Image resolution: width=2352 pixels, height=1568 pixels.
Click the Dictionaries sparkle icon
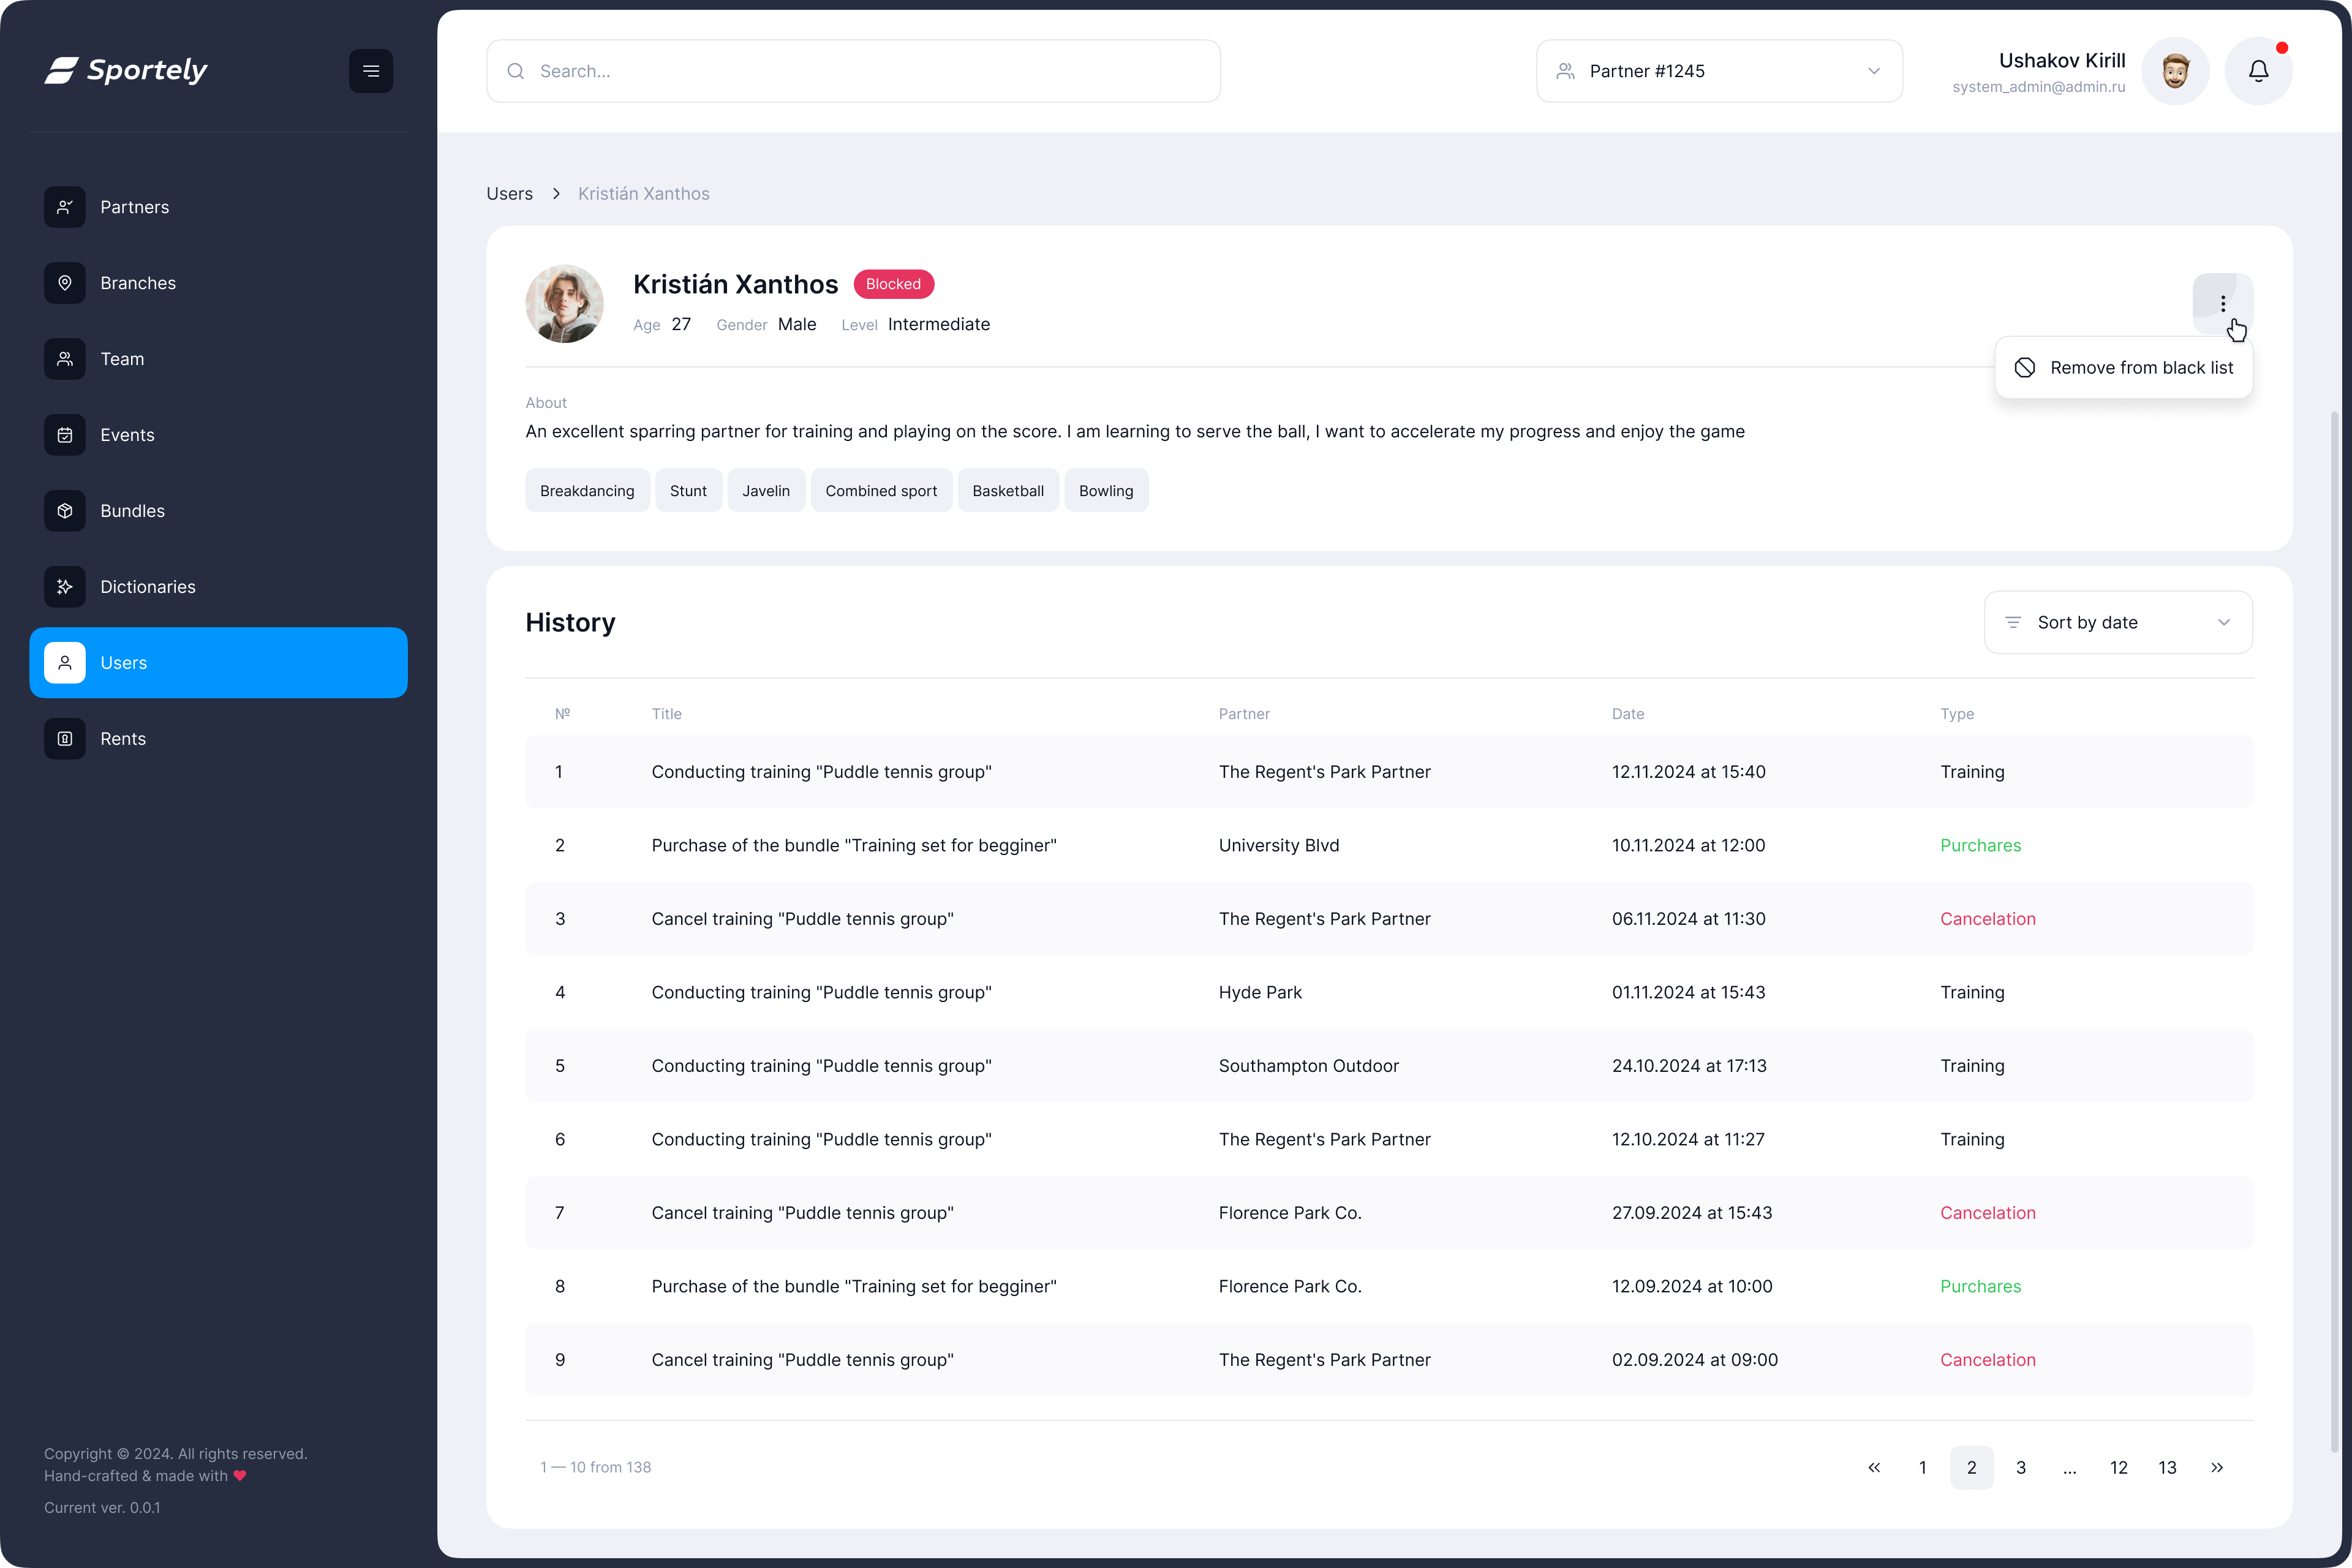65,587
